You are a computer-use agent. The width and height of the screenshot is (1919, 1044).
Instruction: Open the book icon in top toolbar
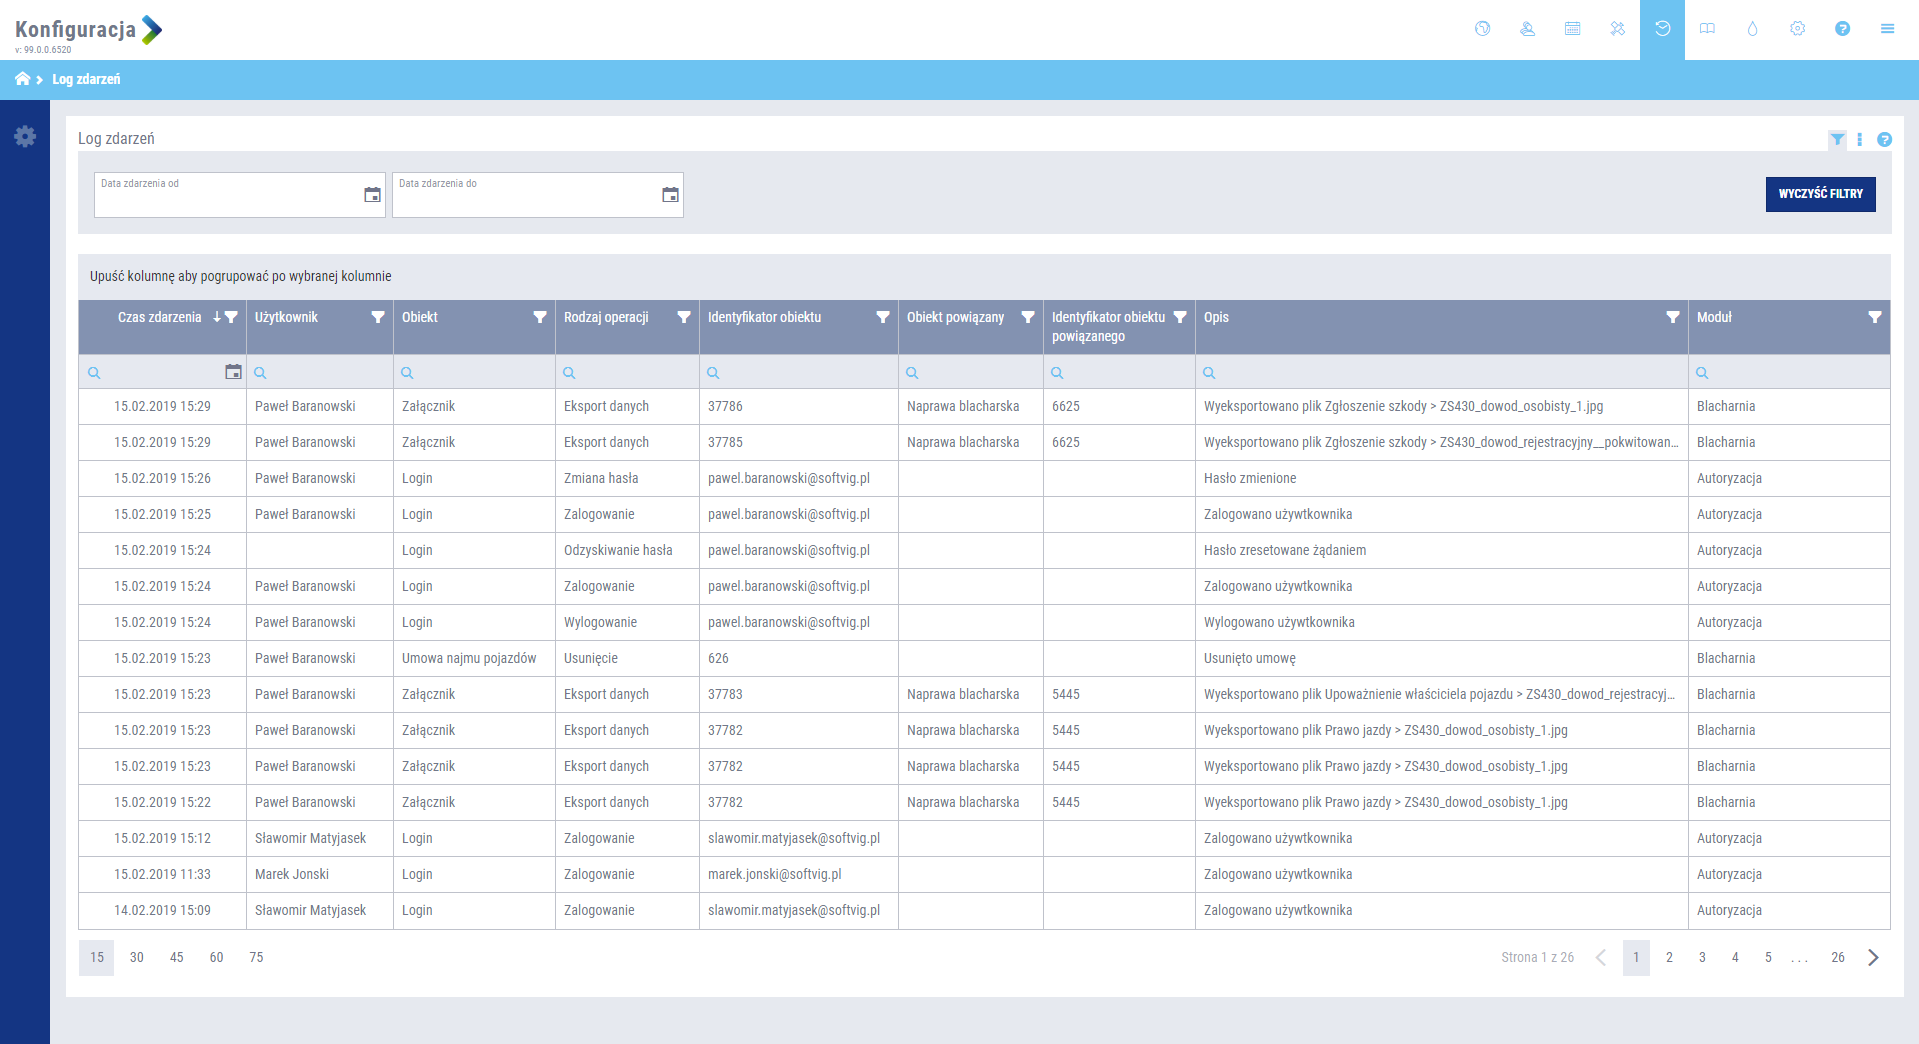tap(1707, 29)
